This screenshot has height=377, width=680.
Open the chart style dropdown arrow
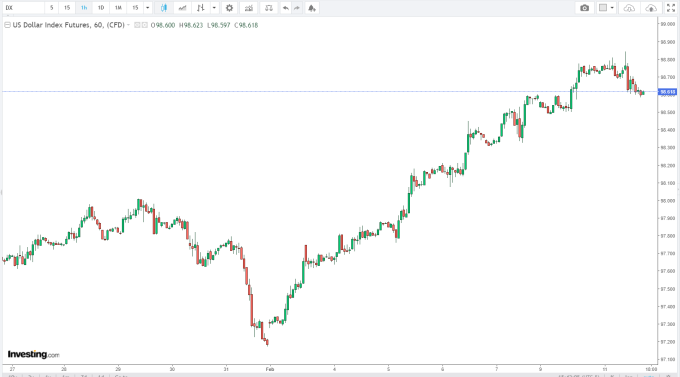point(214,8)
